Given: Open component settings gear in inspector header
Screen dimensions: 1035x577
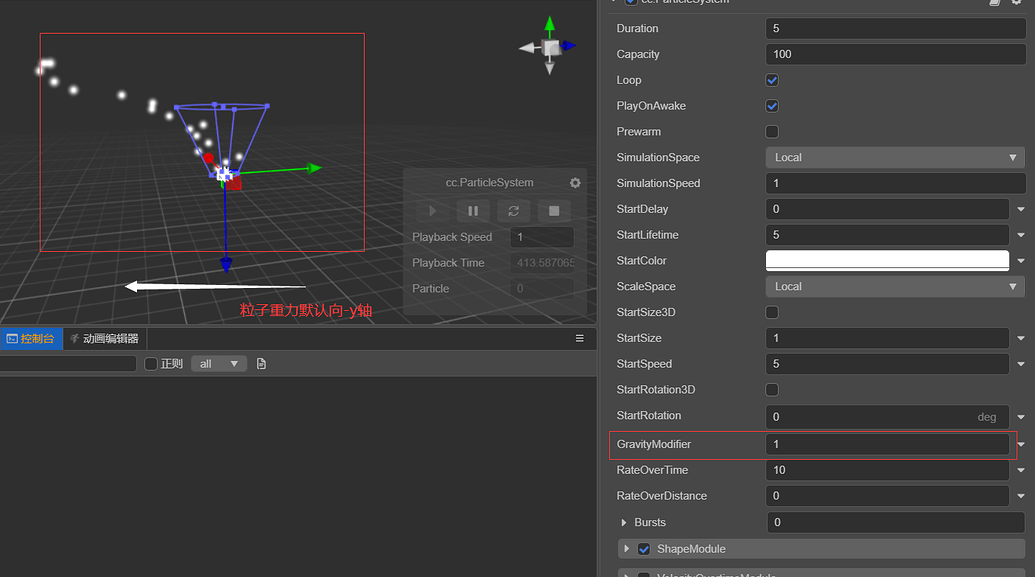Looking at the screenshot, I should tap(1017, 2).
